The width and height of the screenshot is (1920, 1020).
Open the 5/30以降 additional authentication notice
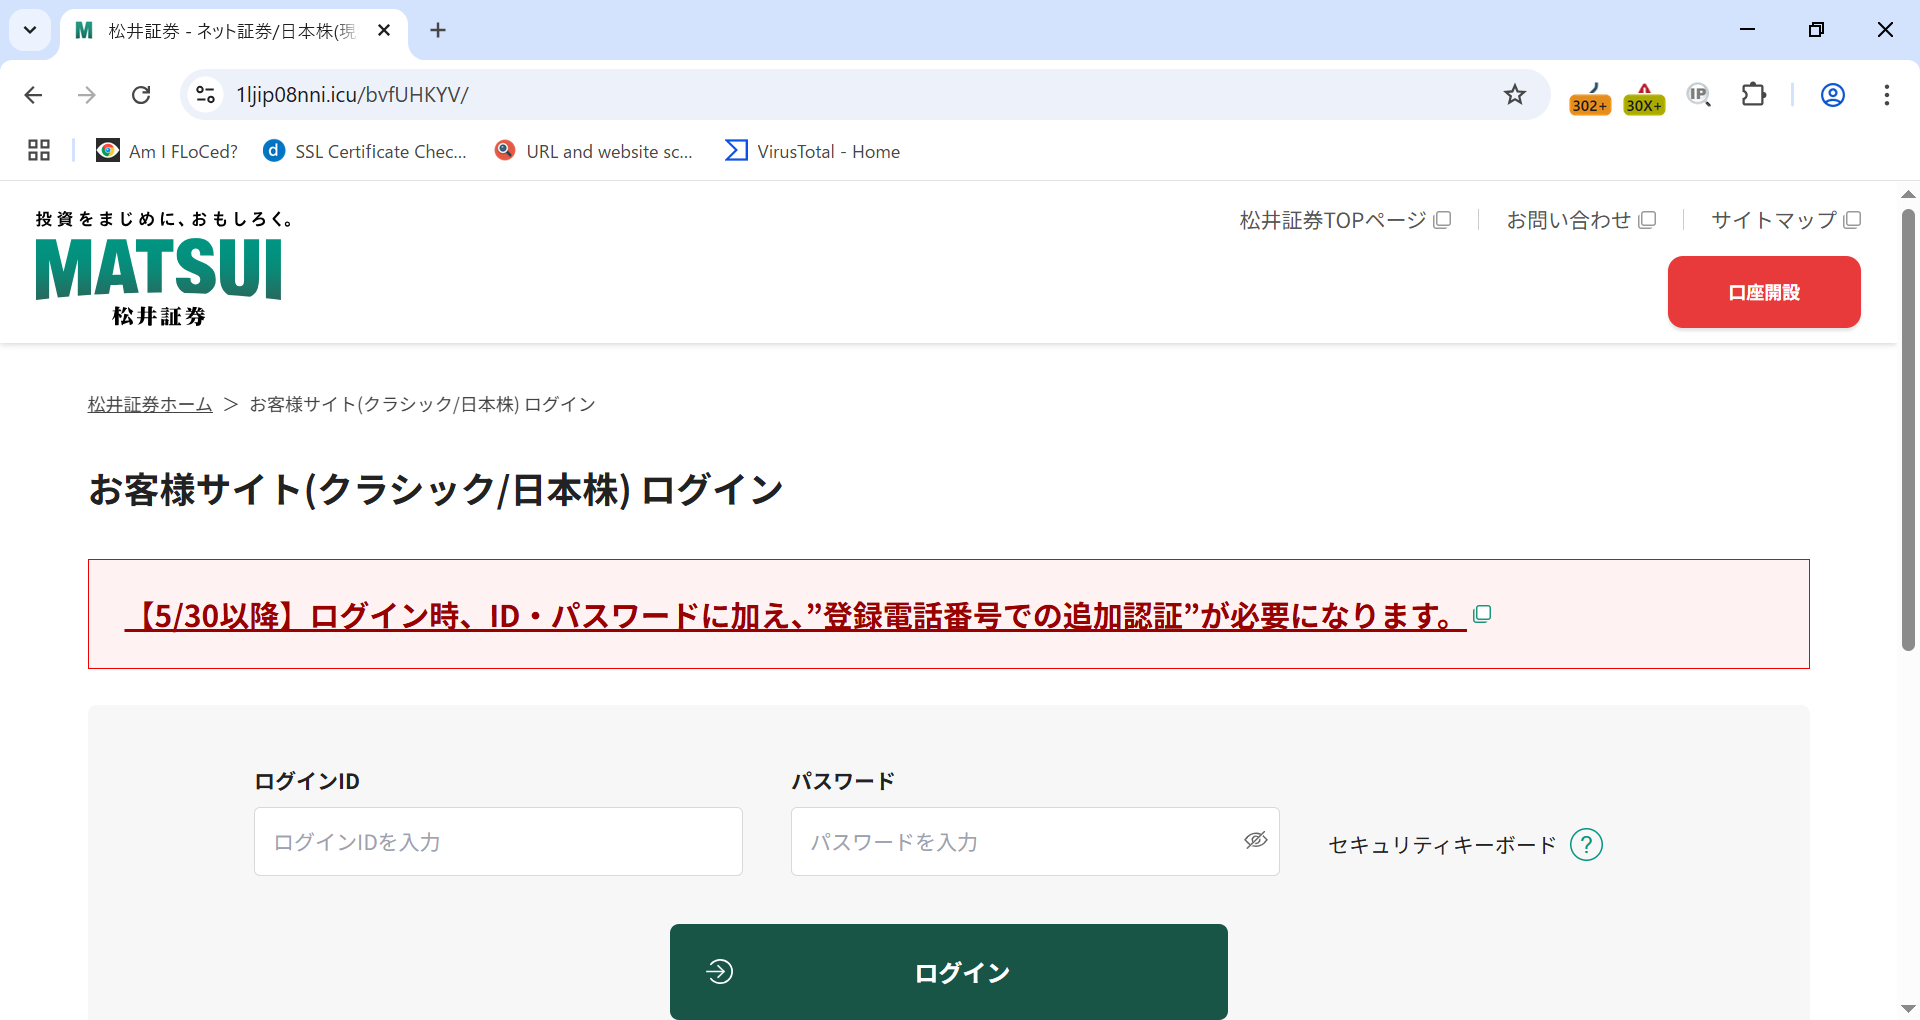(x=796, y=616)
